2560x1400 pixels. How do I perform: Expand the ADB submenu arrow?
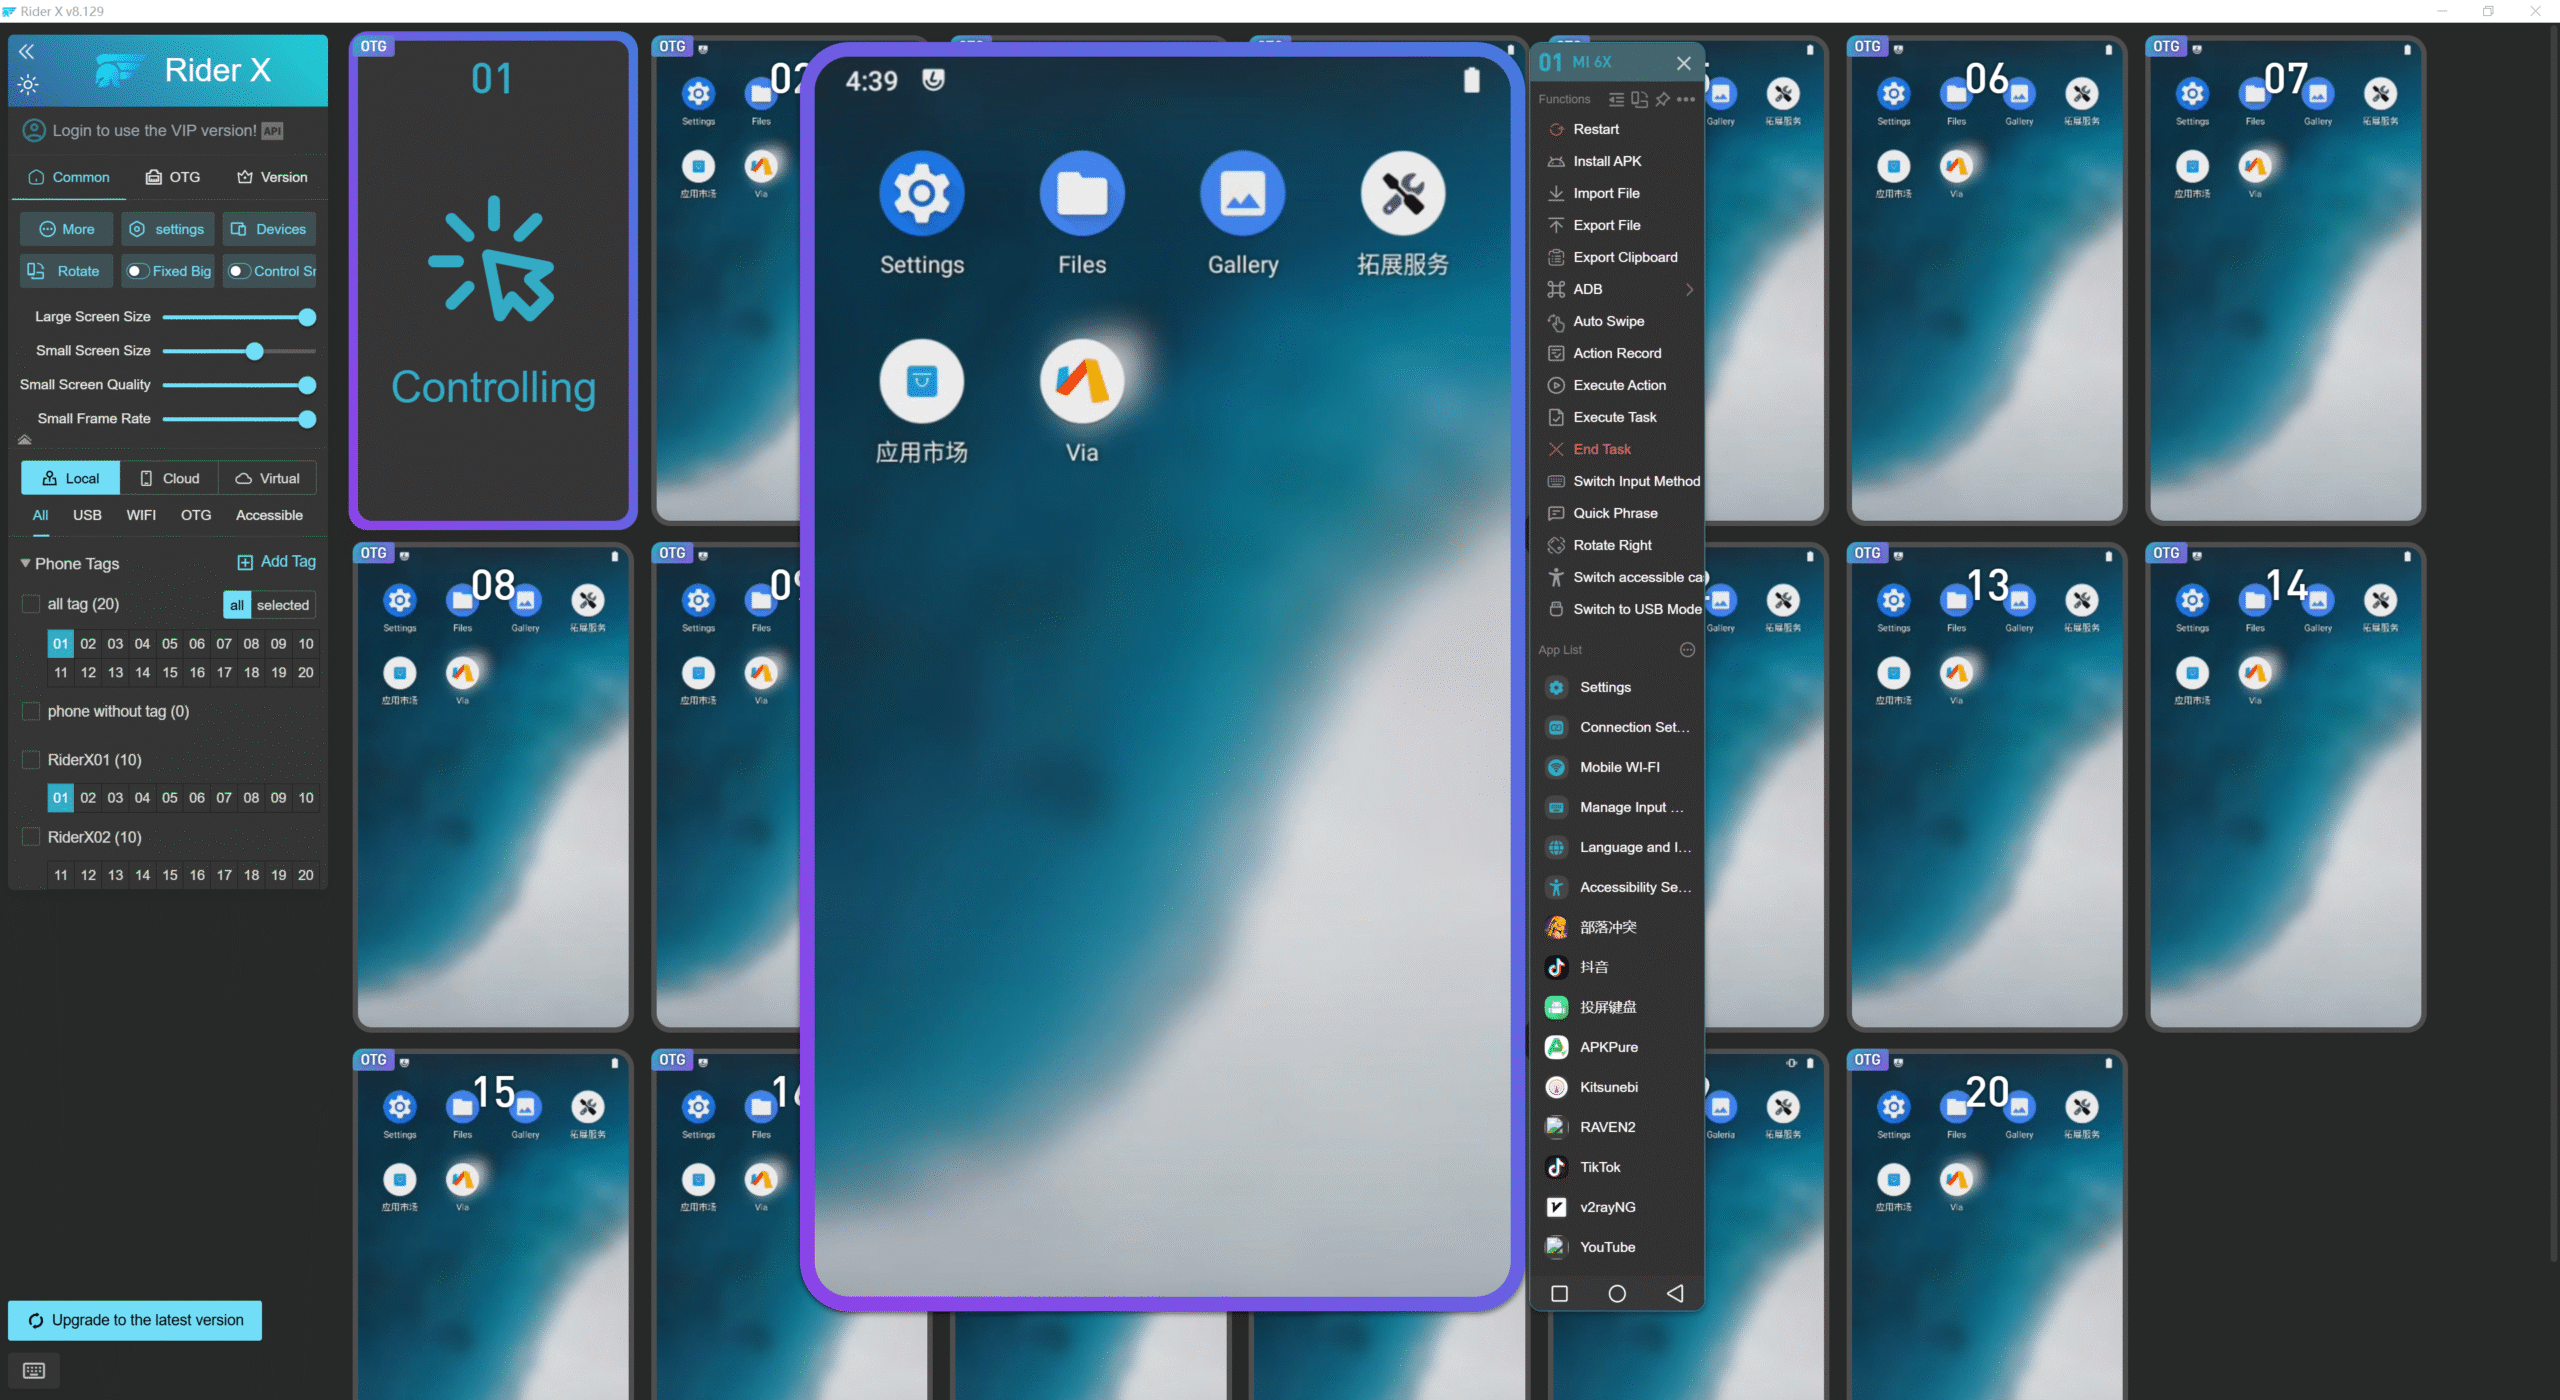[1689, 289]
